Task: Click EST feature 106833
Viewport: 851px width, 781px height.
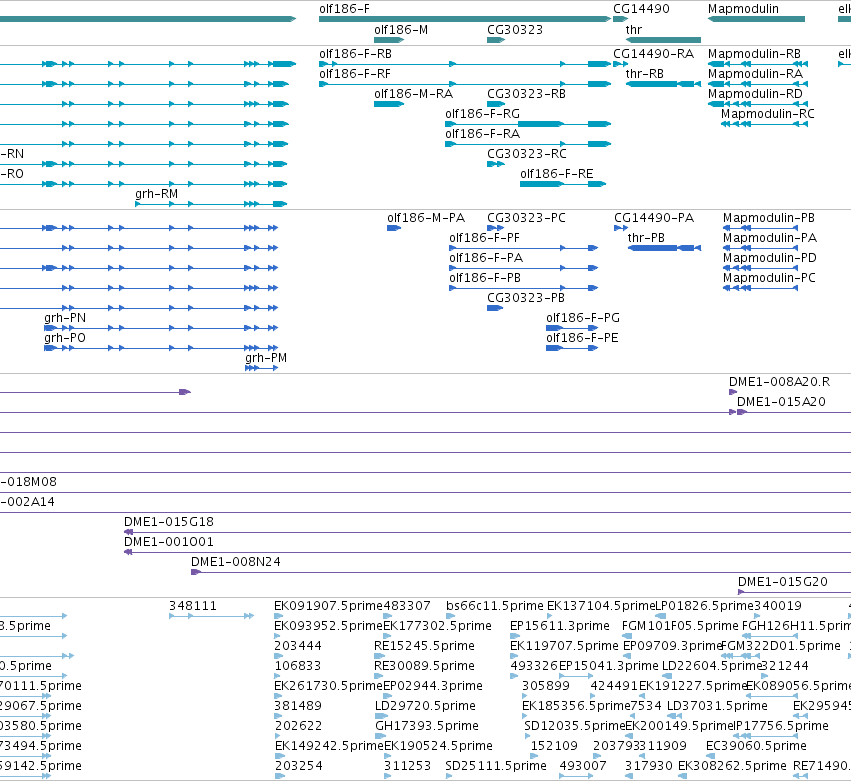Action: [x=279, y=676]
